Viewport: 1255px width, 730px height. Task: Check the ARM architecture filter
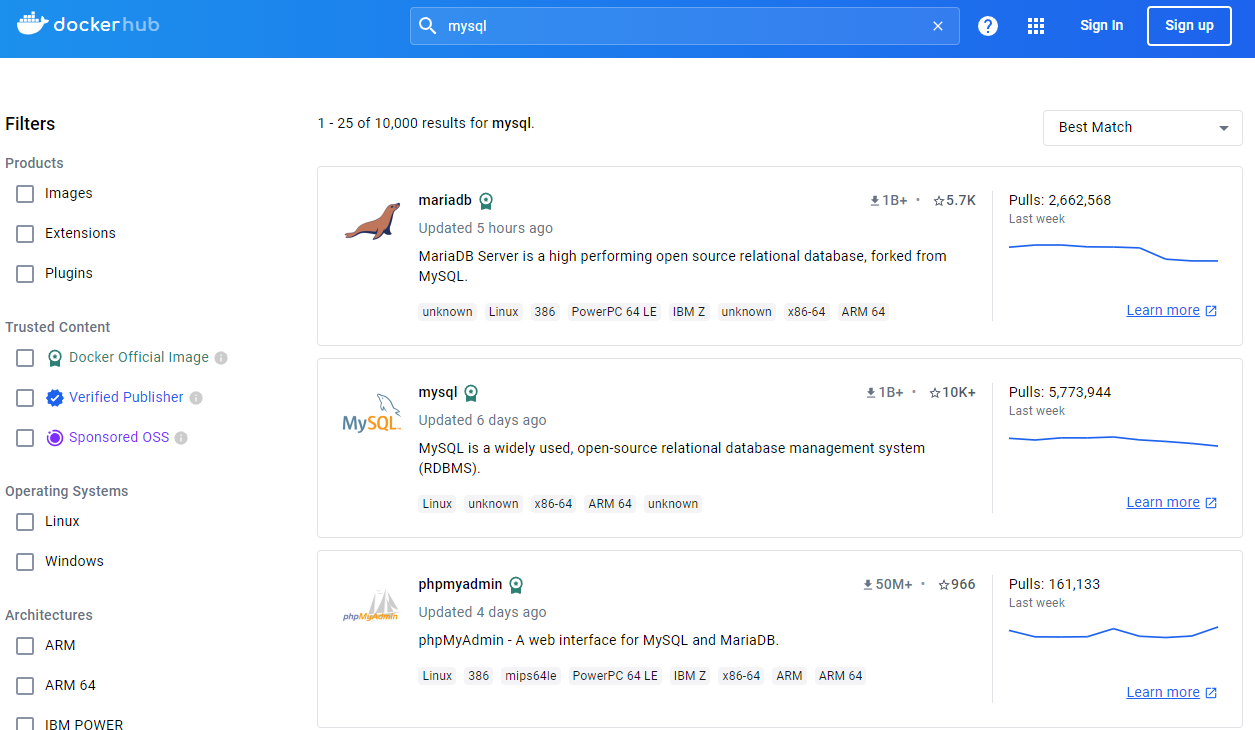[x=25, y=645]
